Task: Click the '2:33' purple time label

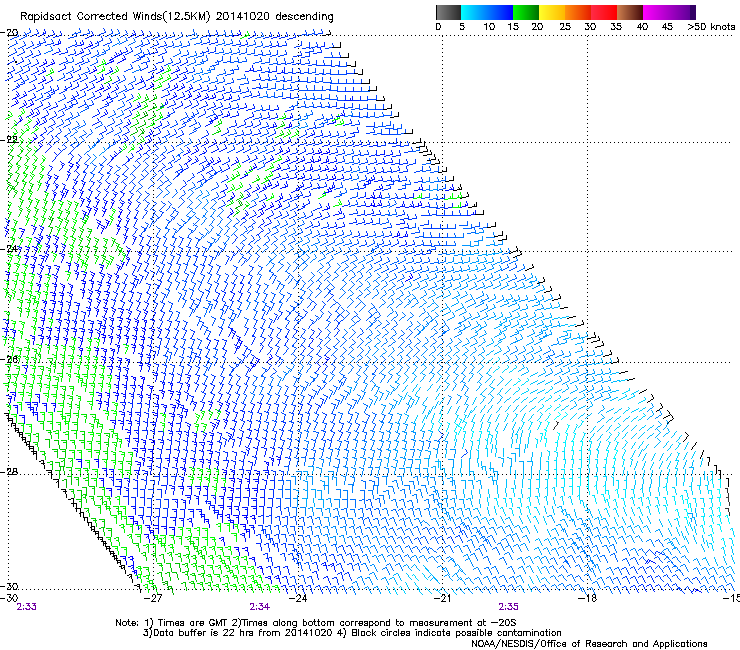Action: [26, 607]
